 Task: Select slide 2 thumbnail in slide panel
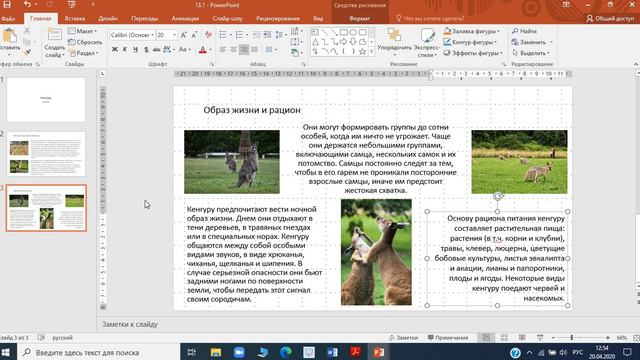[46, 154]
